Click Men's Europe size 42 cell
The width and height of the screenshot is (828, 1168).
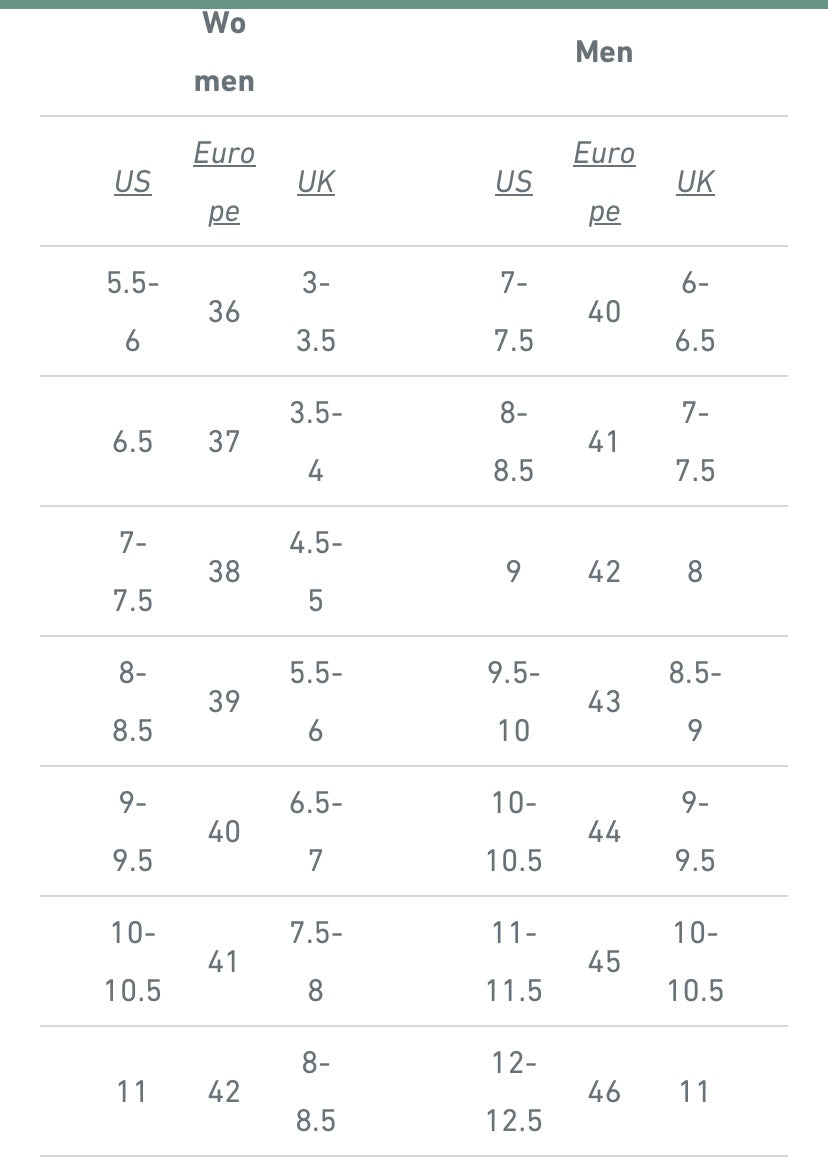pyautogui.click(x=604, y=572)
